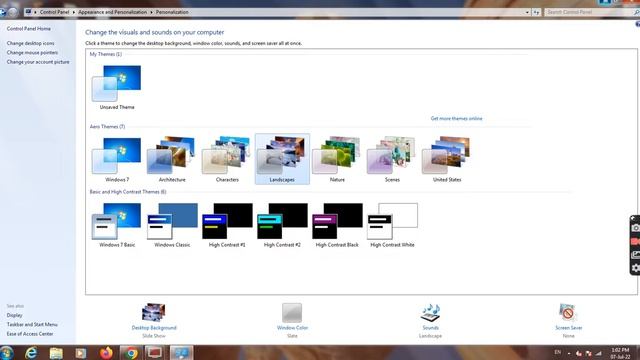This screenshot has width=640, height=360.
Task: Open Windows Explorer folder in taskbar
Action: (56, 353)
